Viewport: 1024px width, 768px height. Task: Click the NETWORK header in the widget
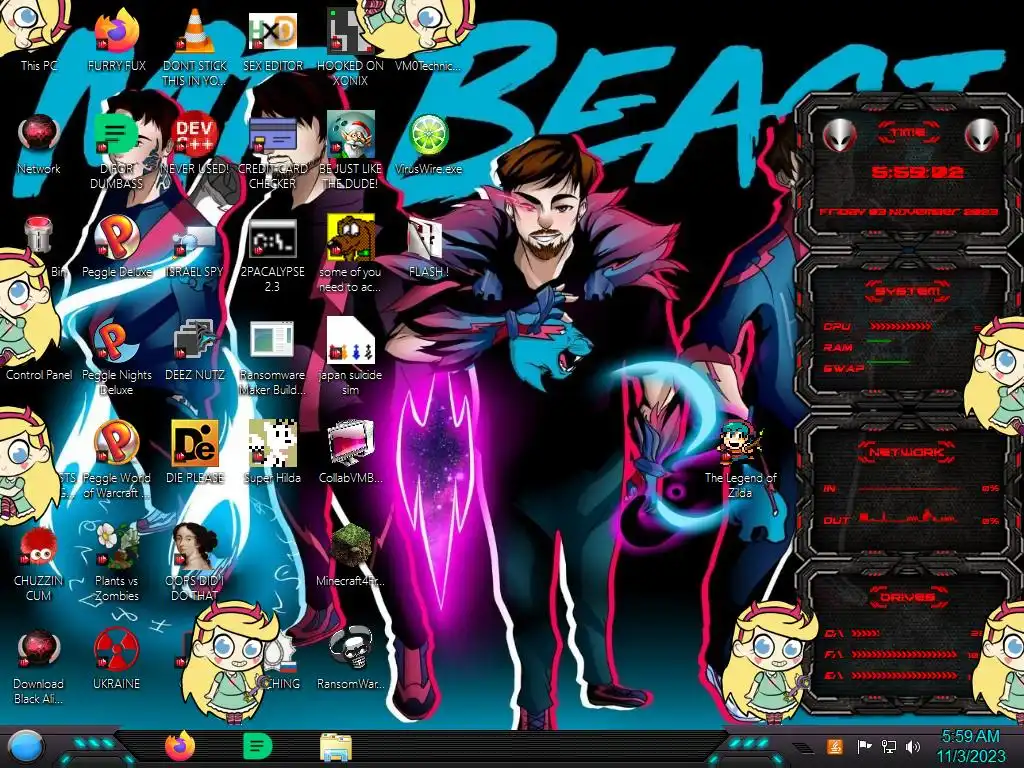(906, 452)
